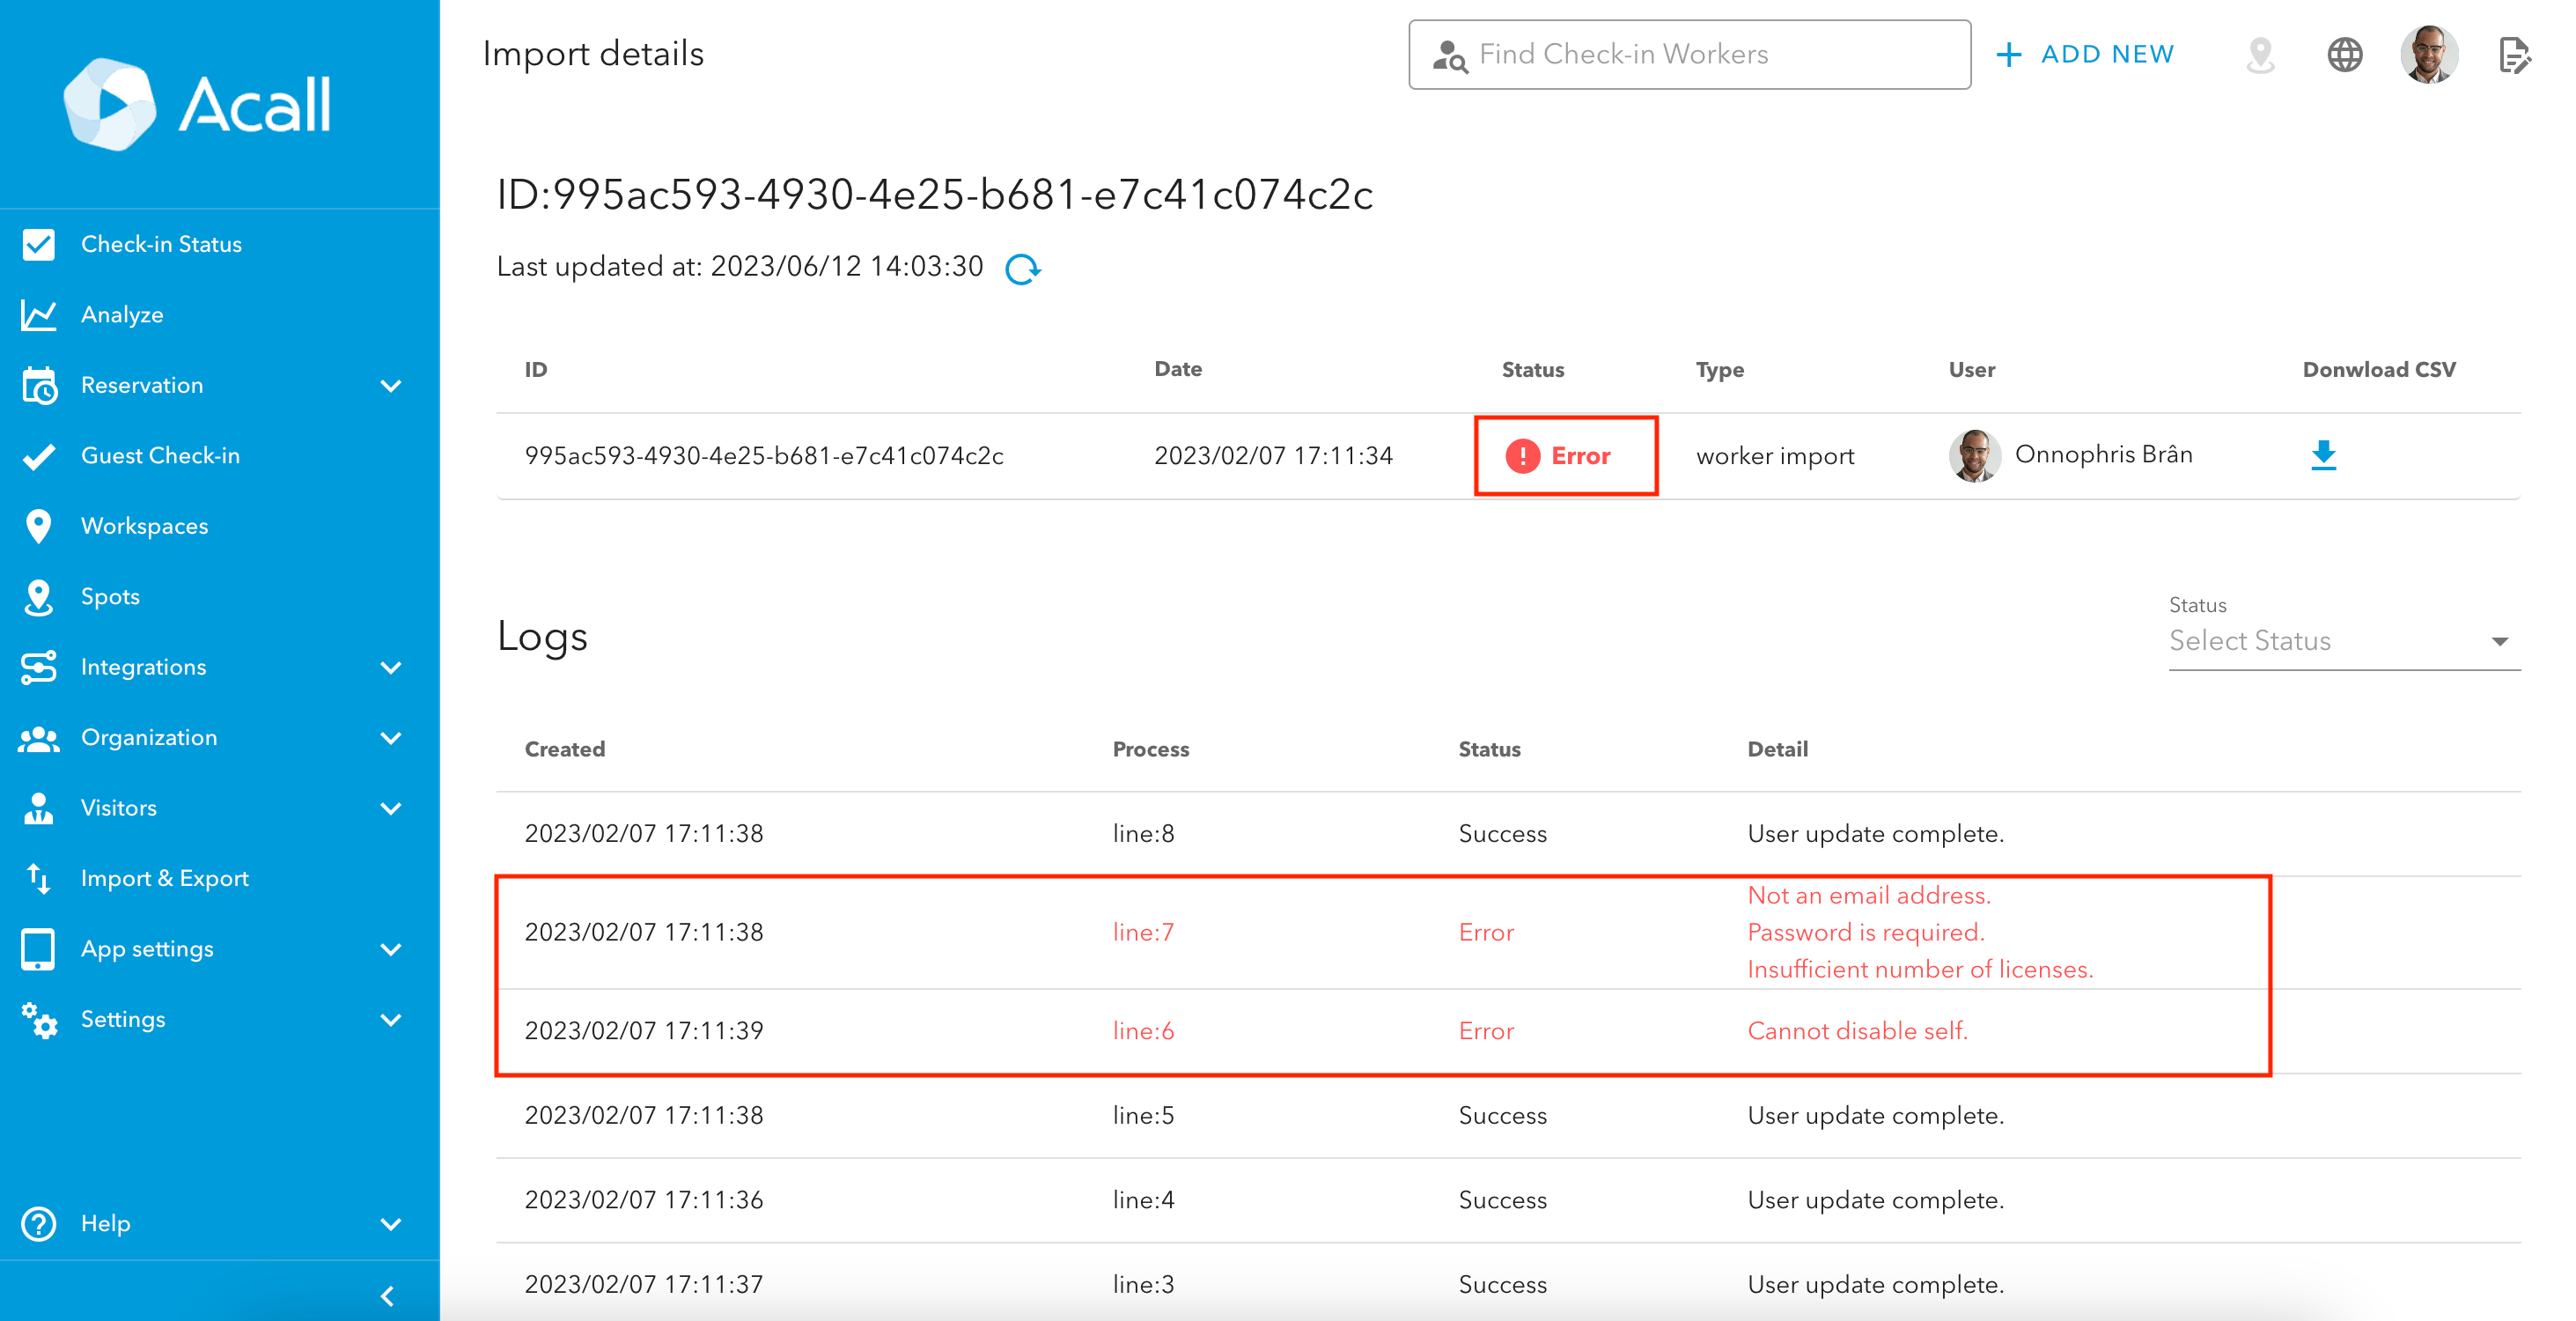
Task: Click the ID heading text at top
Action: pyautogui.click(x=934, y=194)
